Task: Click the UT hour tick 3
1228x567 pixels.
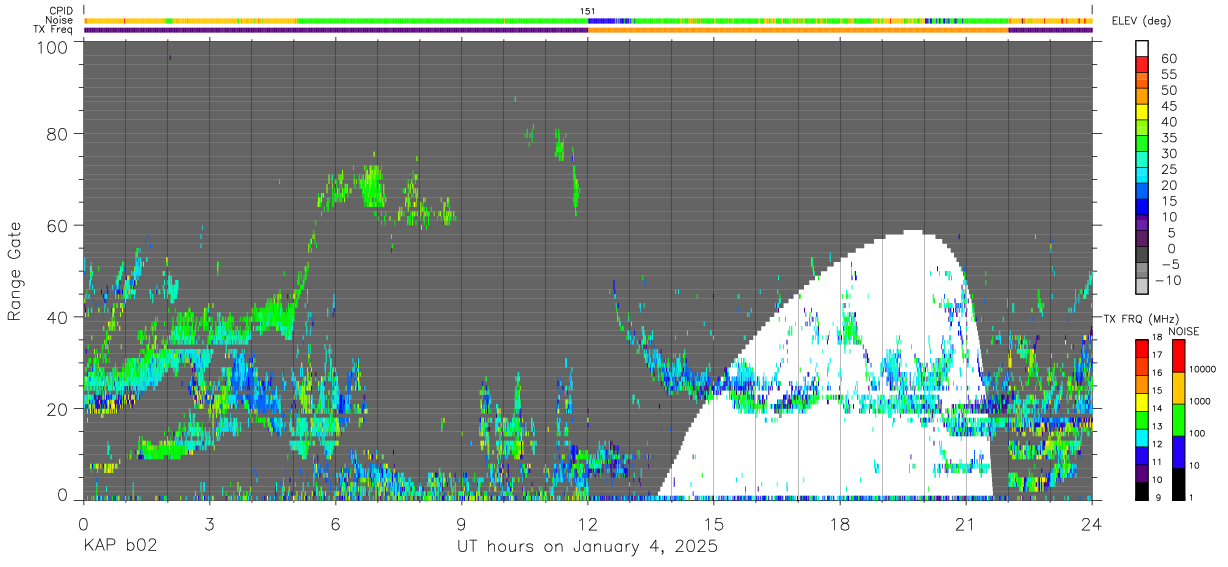Action: click(x=210, y=523)
